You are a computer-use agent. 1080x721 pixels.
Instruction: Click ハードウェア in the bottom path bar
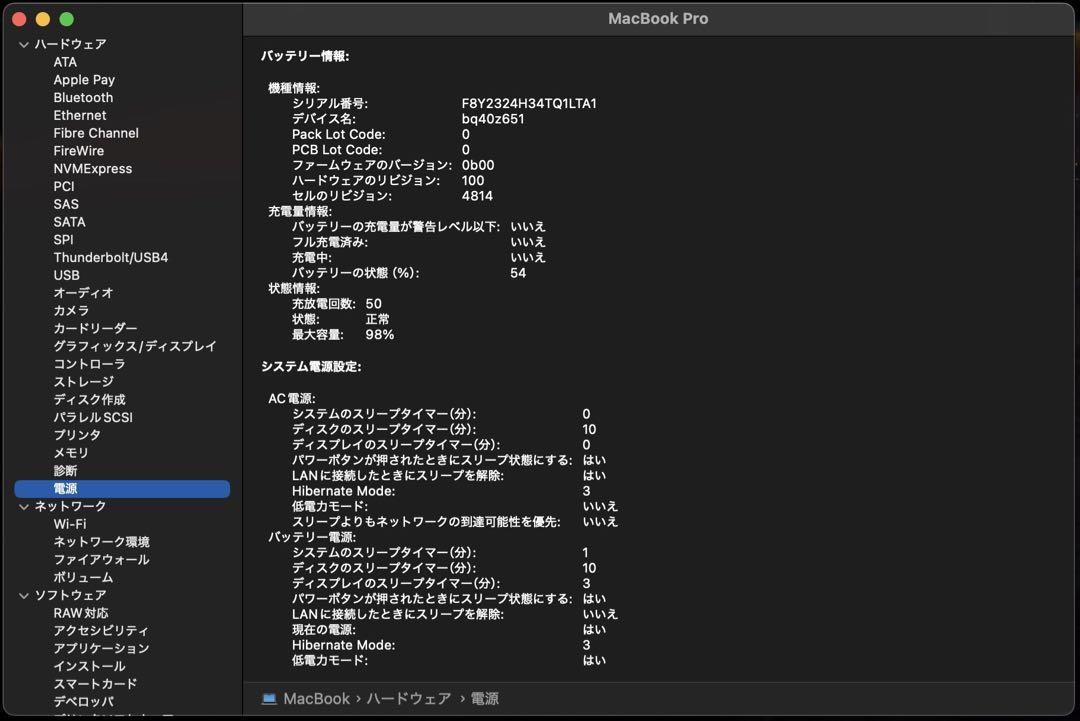[x=408, y=699]
